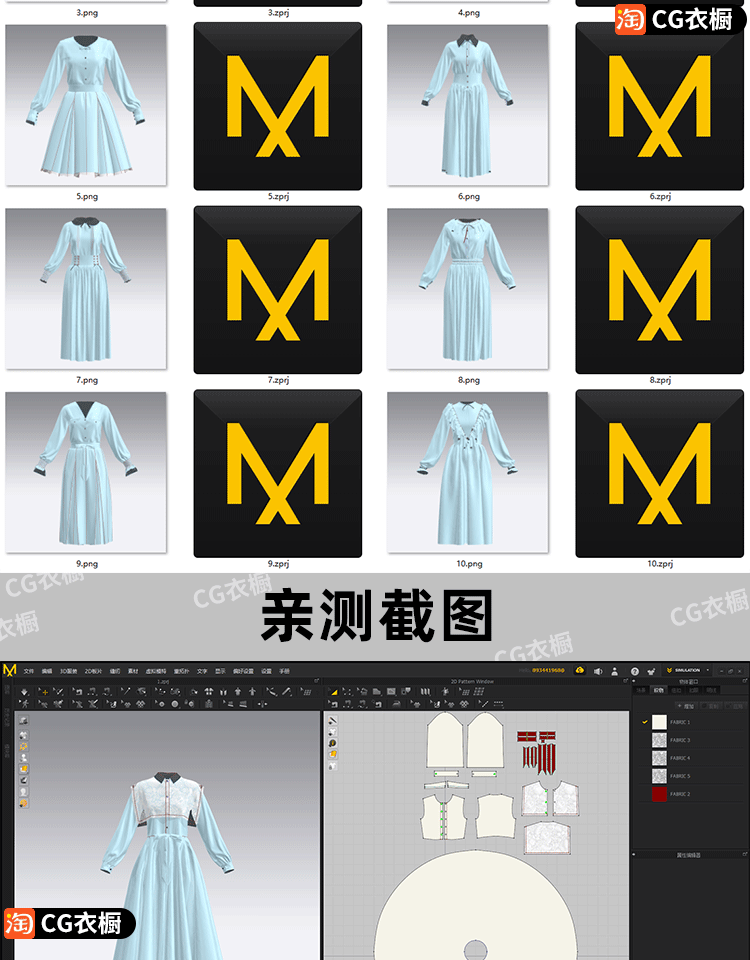Open the 9.png dress thumbnail

tap(86, 473)
